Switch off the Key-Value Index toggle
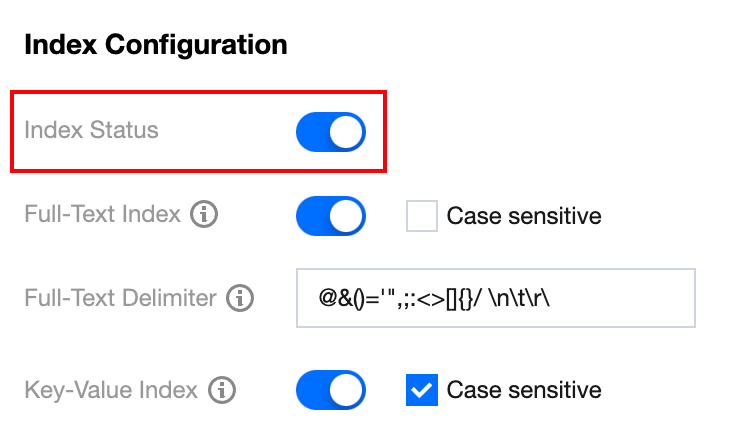Screen dimensions: 746x440 click(x=331, y=390)
